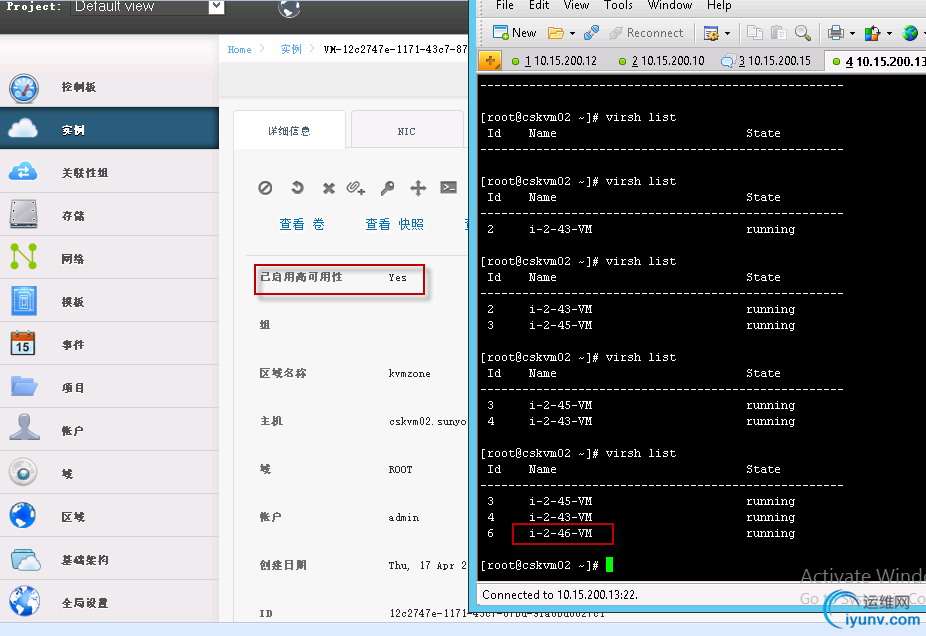Click the connect plug icon in Xshell toolbar
926x636 pixels.
pos(591,33)
